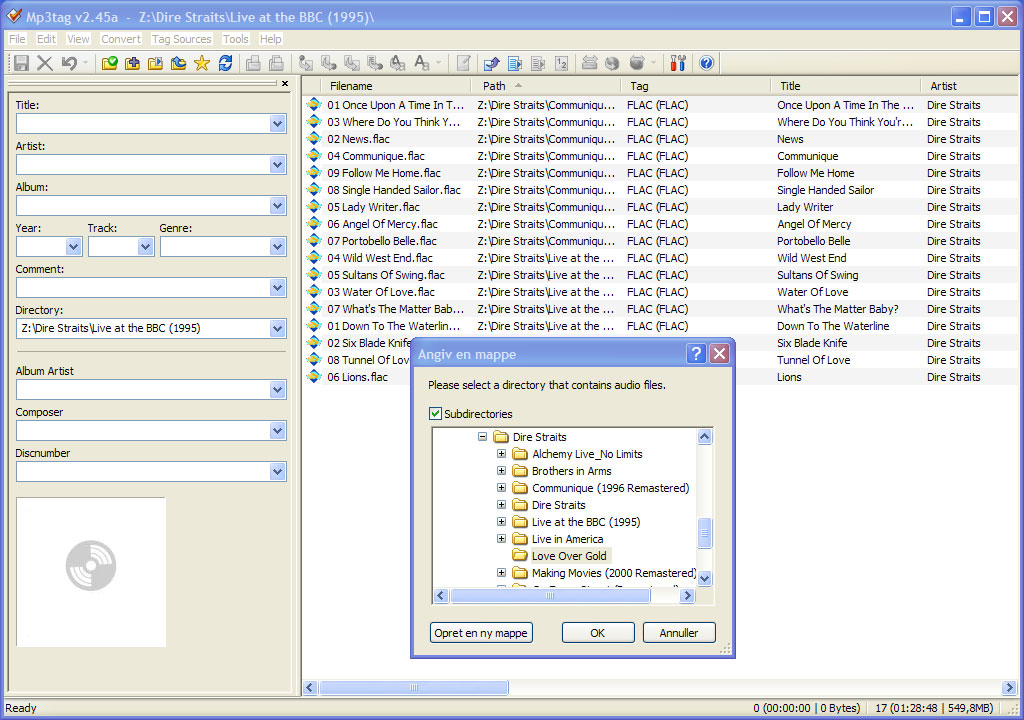Image resolution: width=1024 pixels, height=720 pixels.
Task: Click the dialog's context help question mark button
Action: pyautogui.click(x=696, y=353)
